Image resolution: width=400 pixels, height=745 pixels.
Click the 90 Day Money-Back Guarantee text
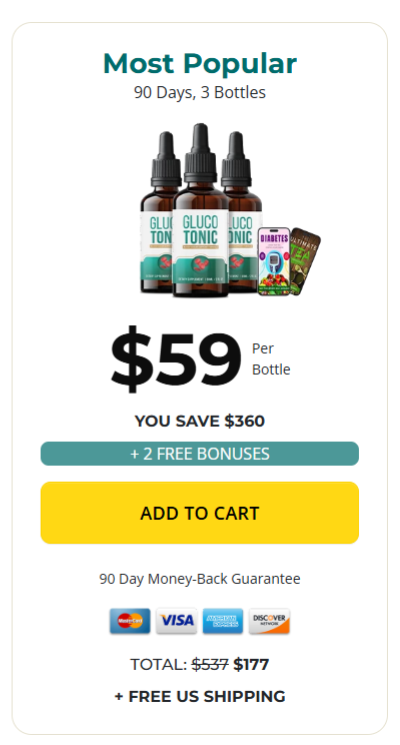[x=200, y=579]
